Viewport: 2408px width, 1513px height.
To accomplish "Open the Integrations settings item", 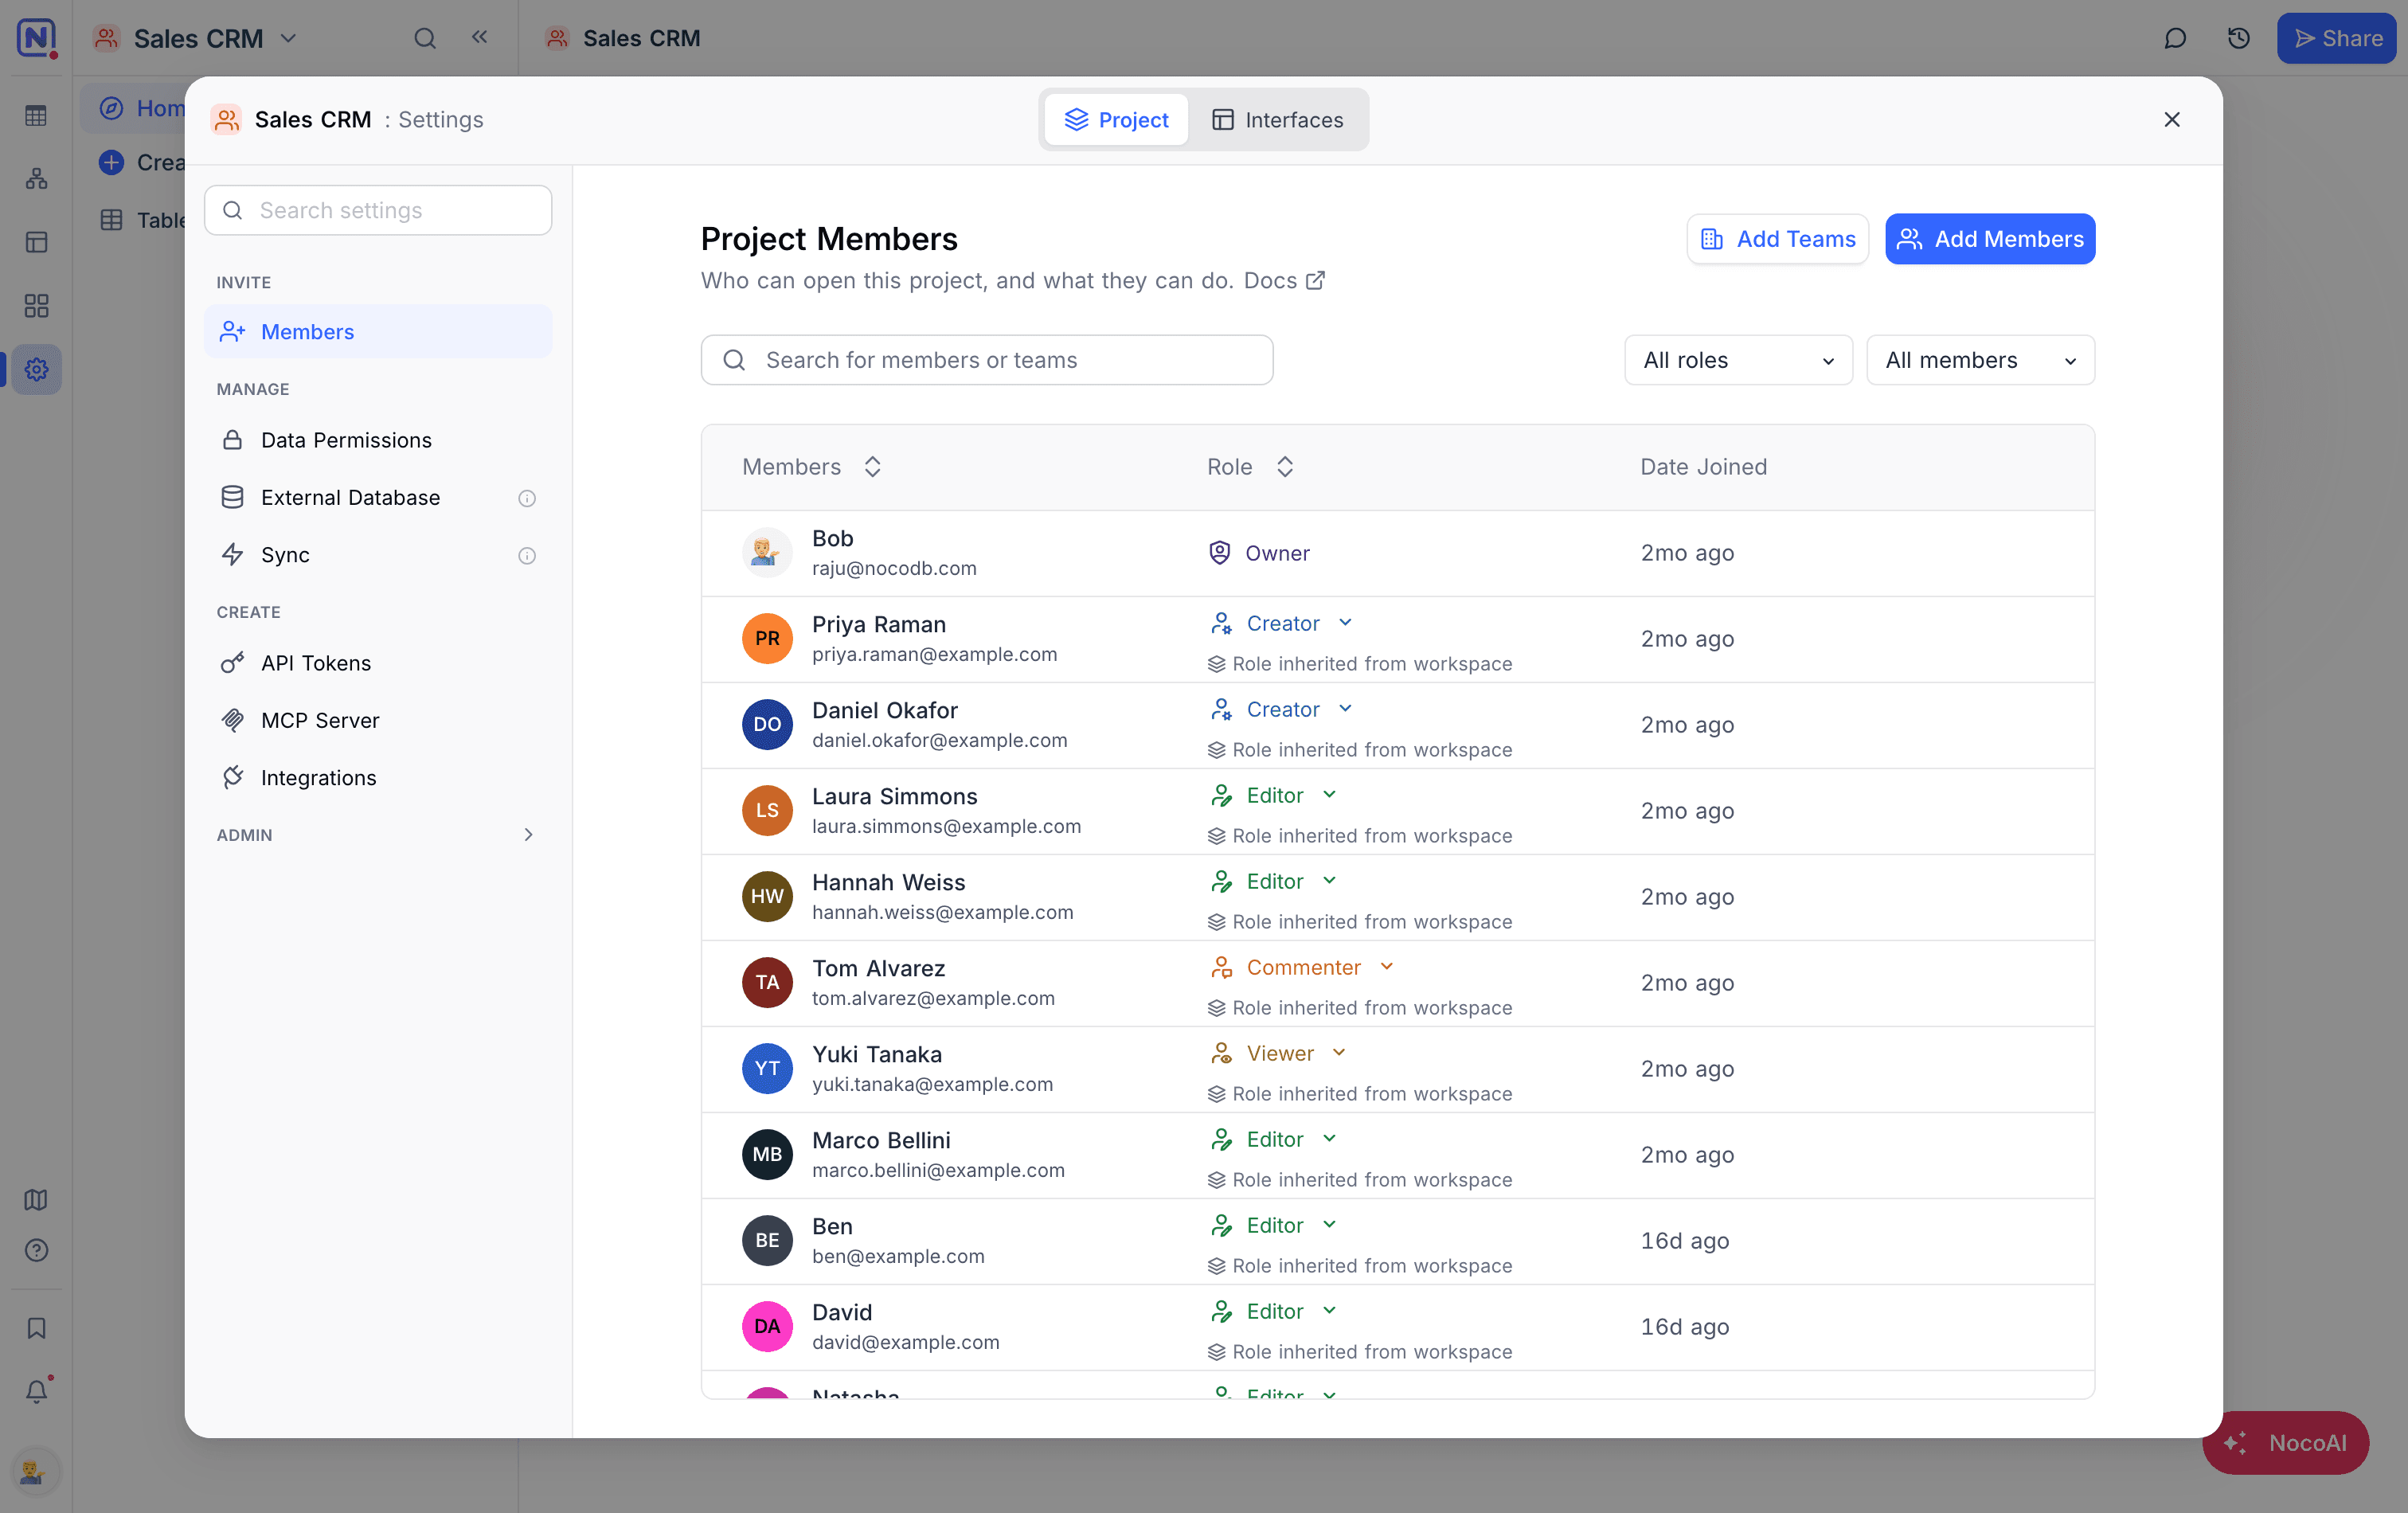I will pyautogui.click(x=378, y=778).
